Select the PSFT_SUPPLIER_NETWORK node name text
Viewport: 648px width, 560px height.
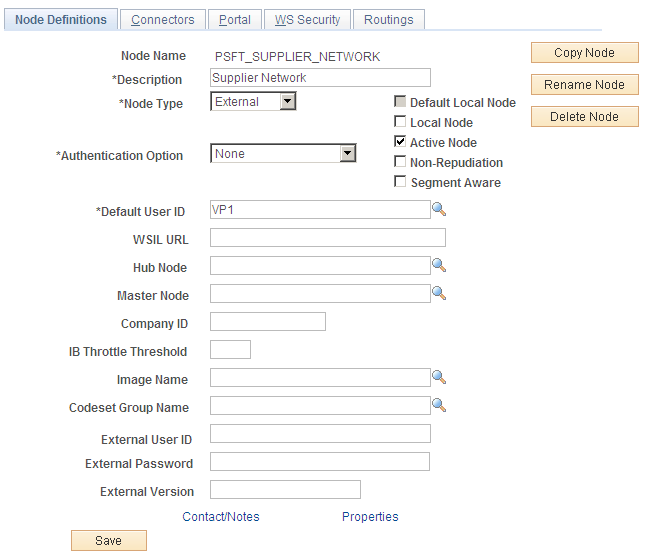coord(298,57)
